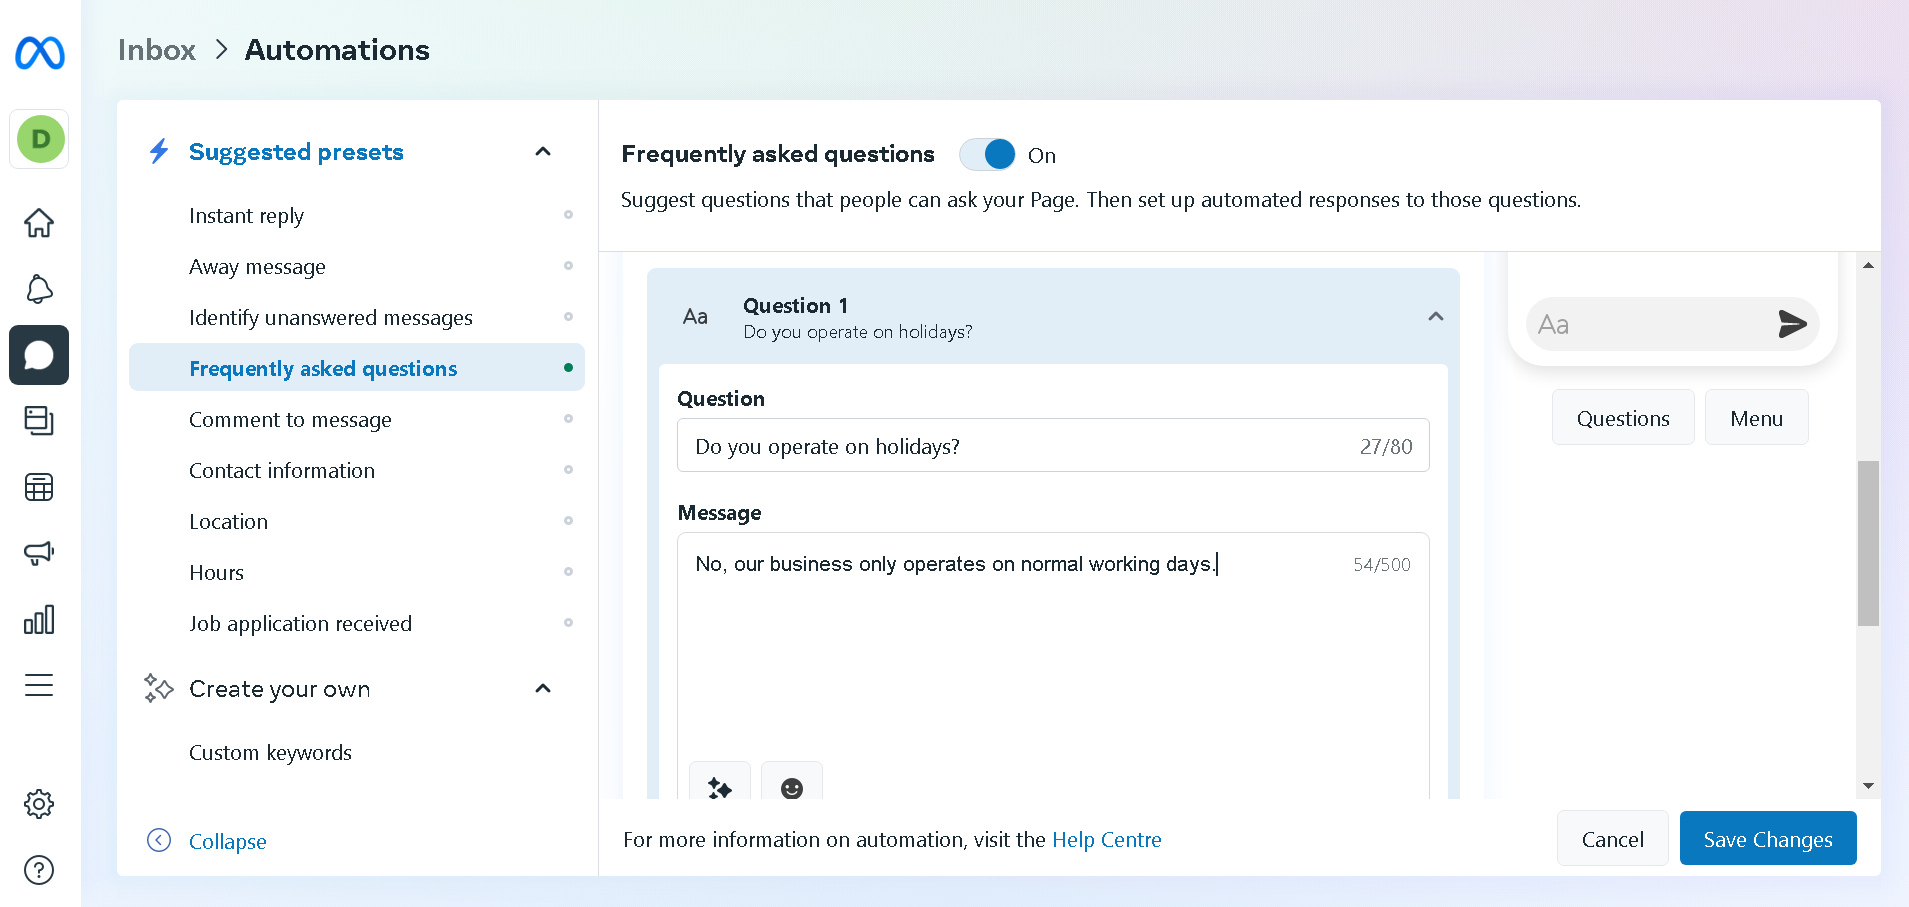The image size is (1909, 907).
Task: Click the Inbox chat bubble icon
Action: pyautogui.click(x=39, y=355)
